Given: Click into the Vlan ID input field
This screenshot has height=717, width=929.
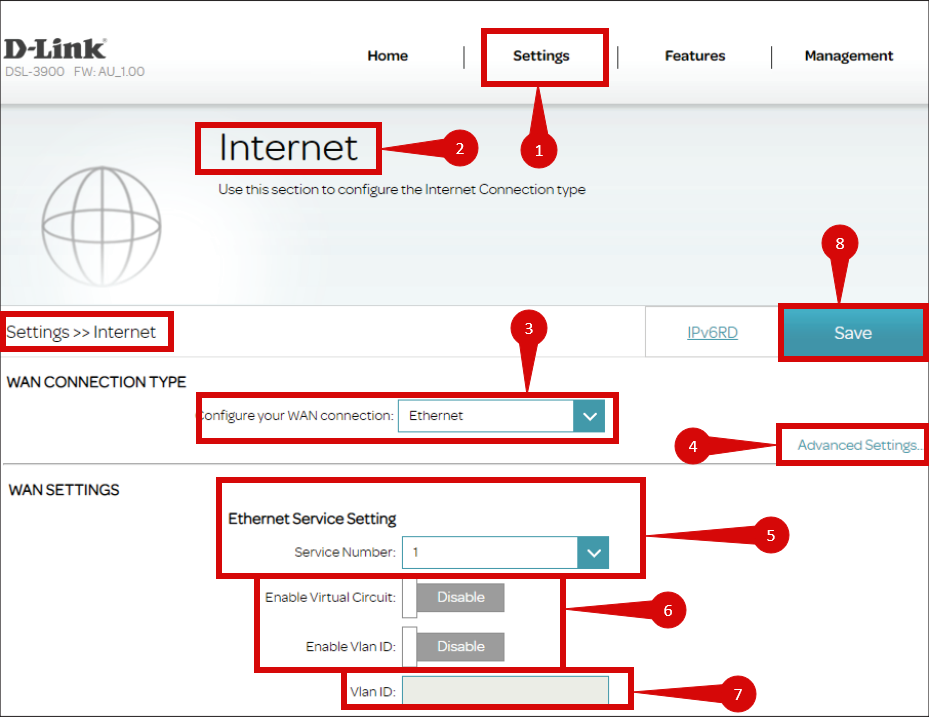Looking at the screenshot, I should (505, 691).
